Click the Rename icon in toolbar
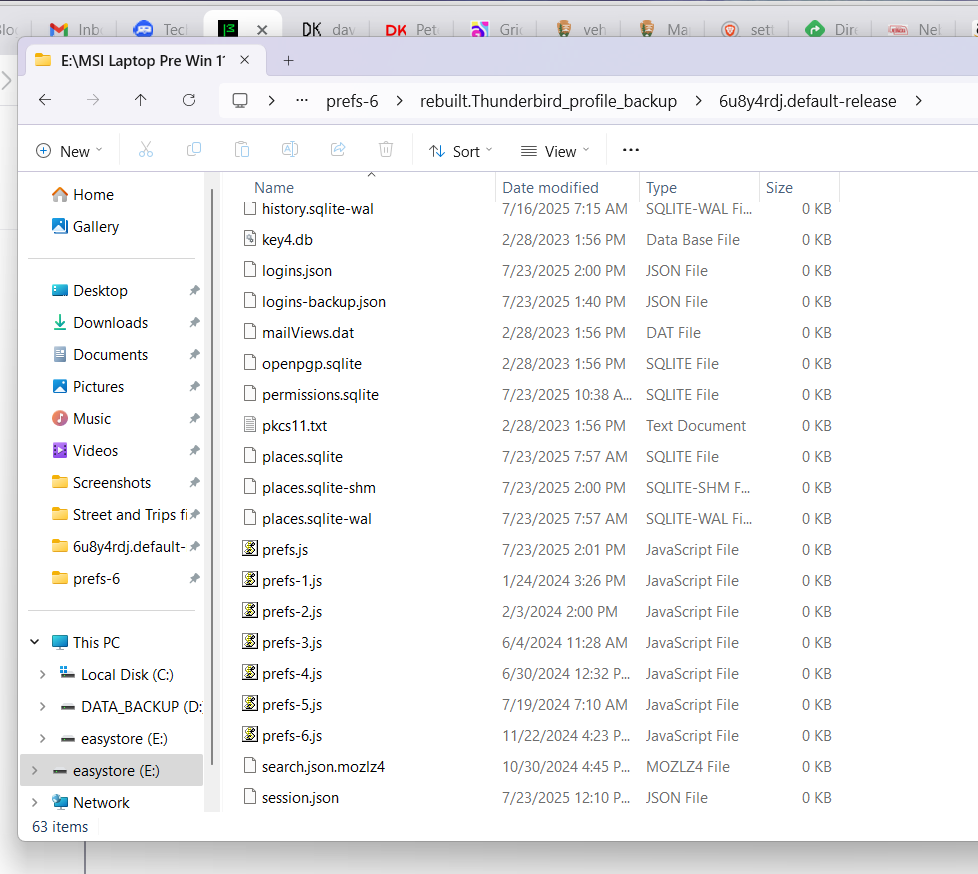The width and height of the screenshot is (978, 874). point(290,150)
